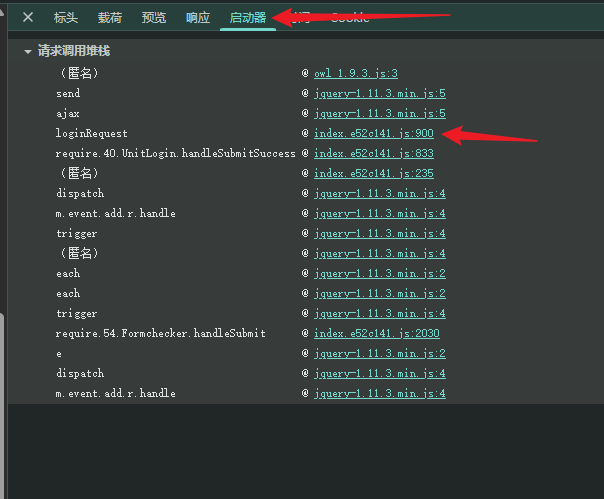
Task: Open index.e52c141.js:235 source link
Action: [x=374, y=173]
